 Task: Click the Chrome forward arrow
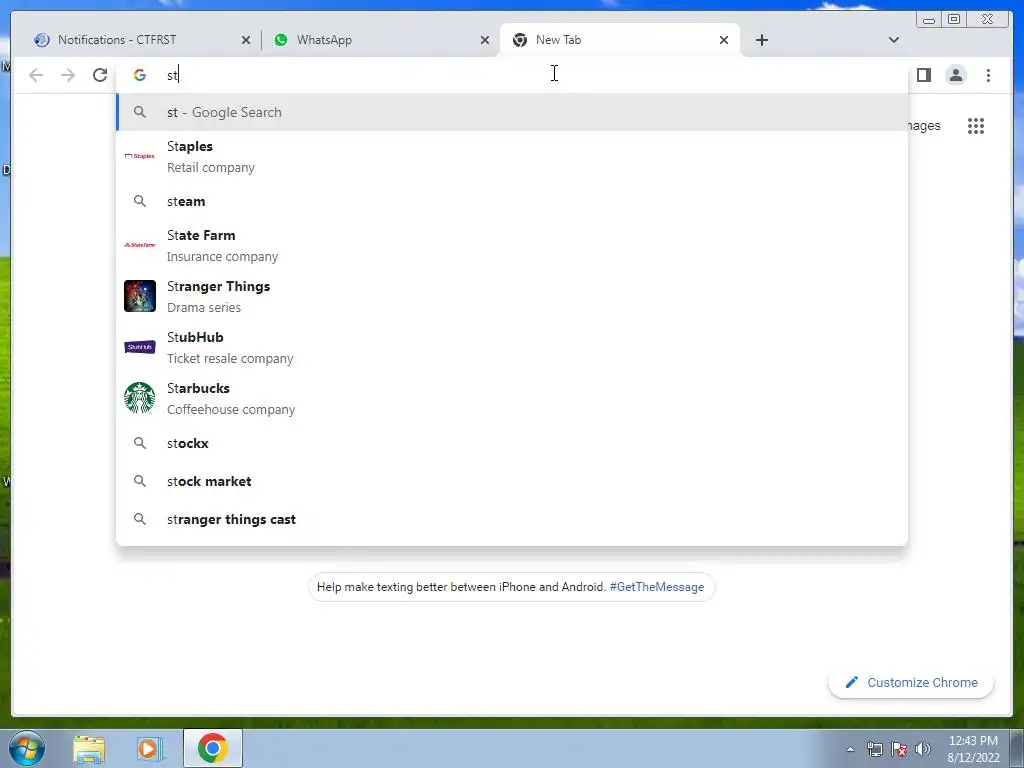coord(68,75)
